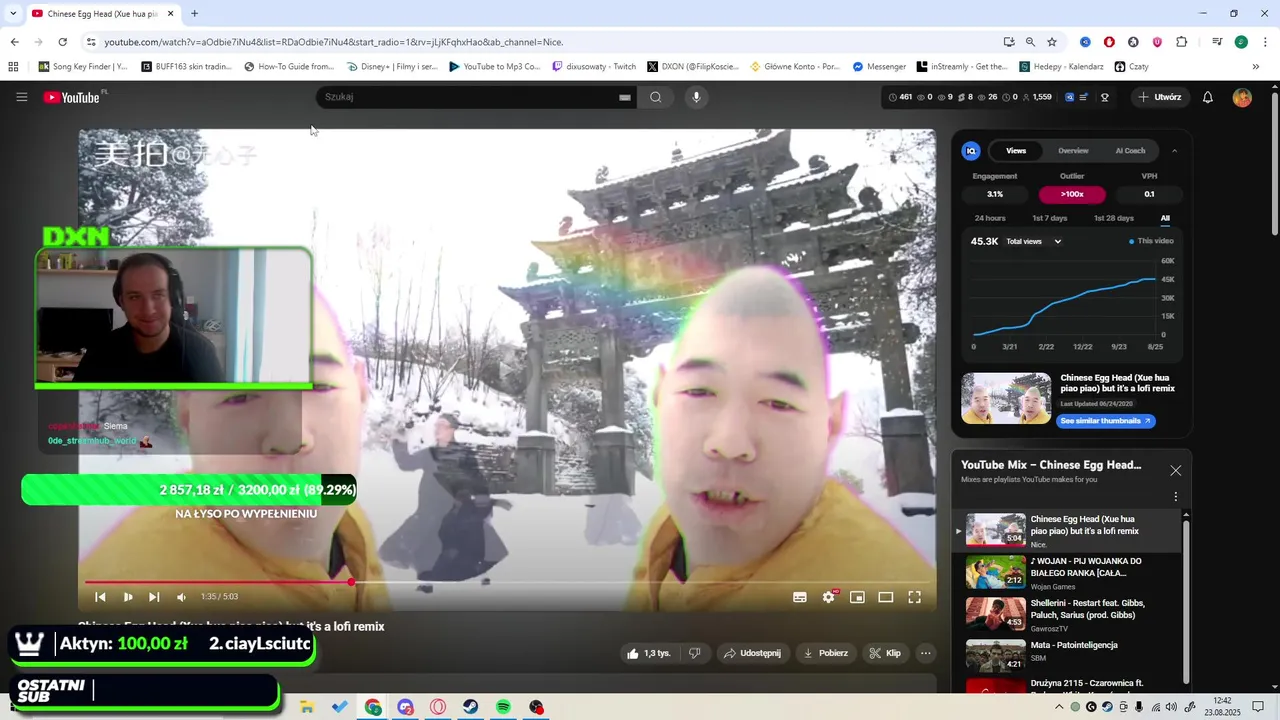Image resolution: width=1280 pixels, height=720 pixels.
Task: Expand more bookmarks chevron
Action: (x=1255, y=67)
